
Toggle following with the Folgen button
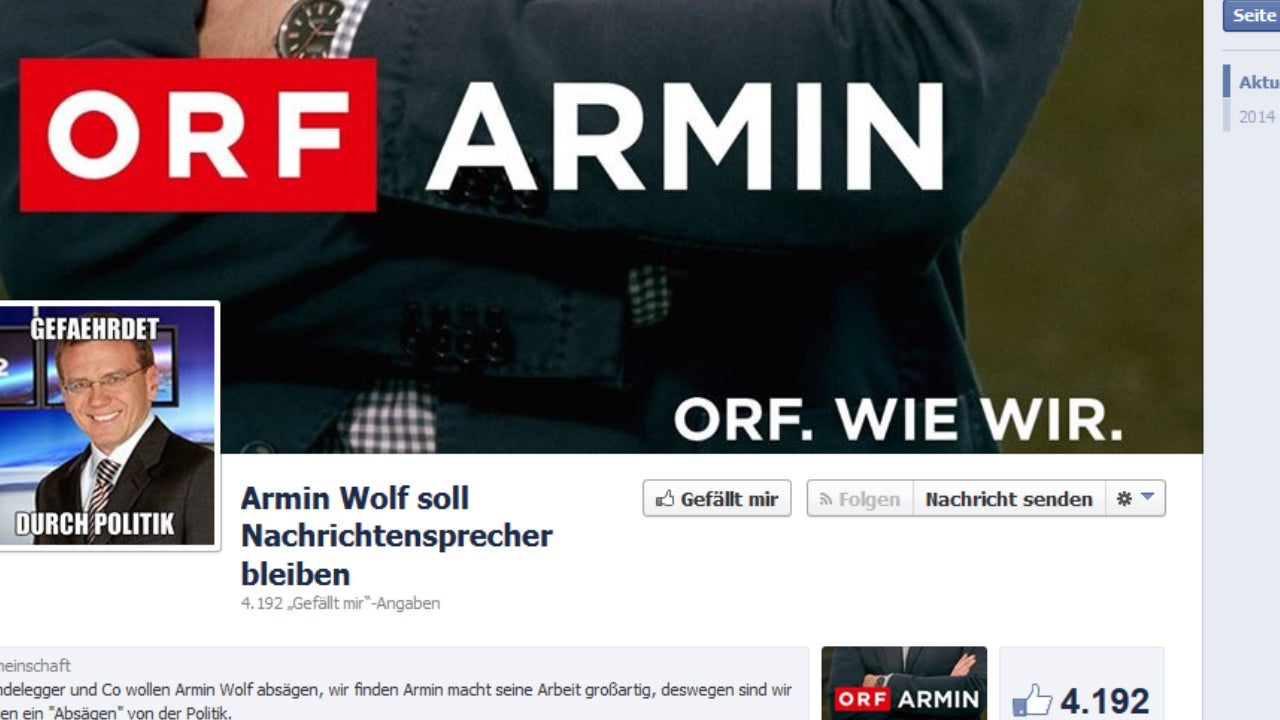click(860, 498)
